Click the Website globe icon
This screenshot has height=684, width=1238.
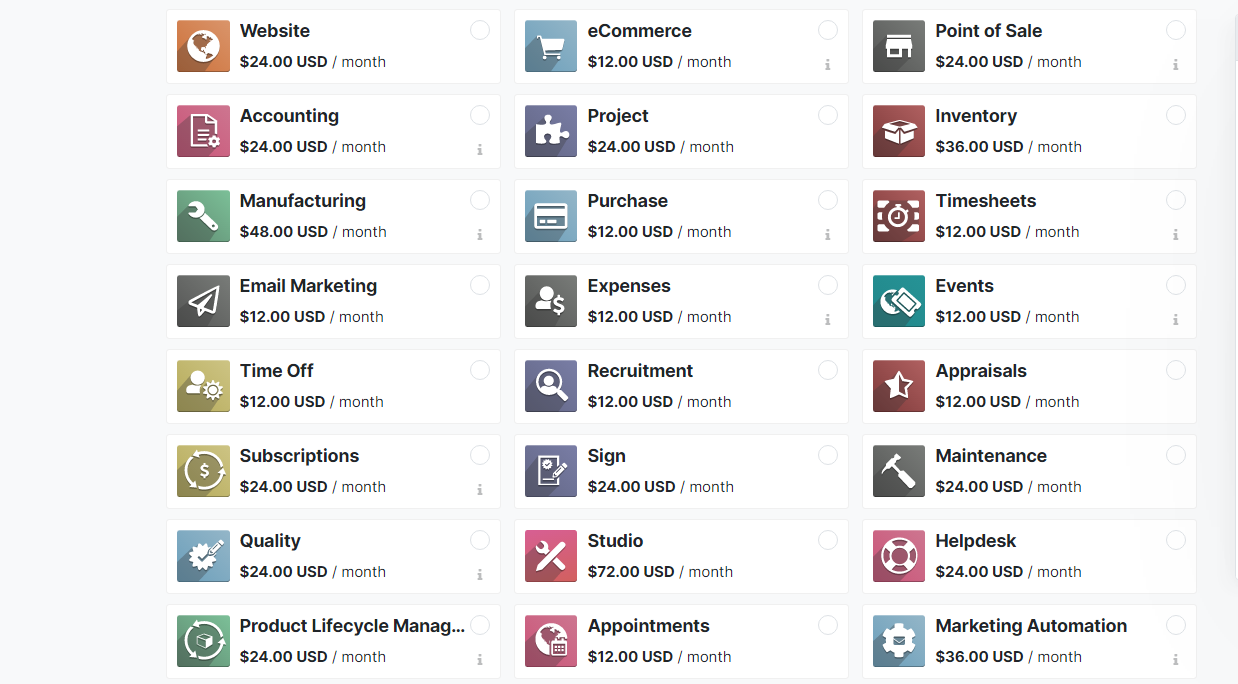click(203, 46)
